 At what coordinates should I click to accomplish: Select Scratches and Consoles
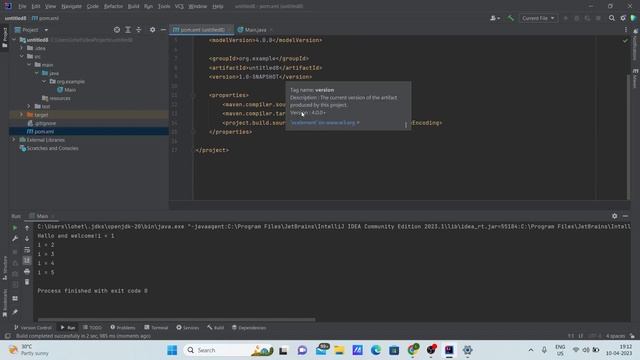pos(49,148)
